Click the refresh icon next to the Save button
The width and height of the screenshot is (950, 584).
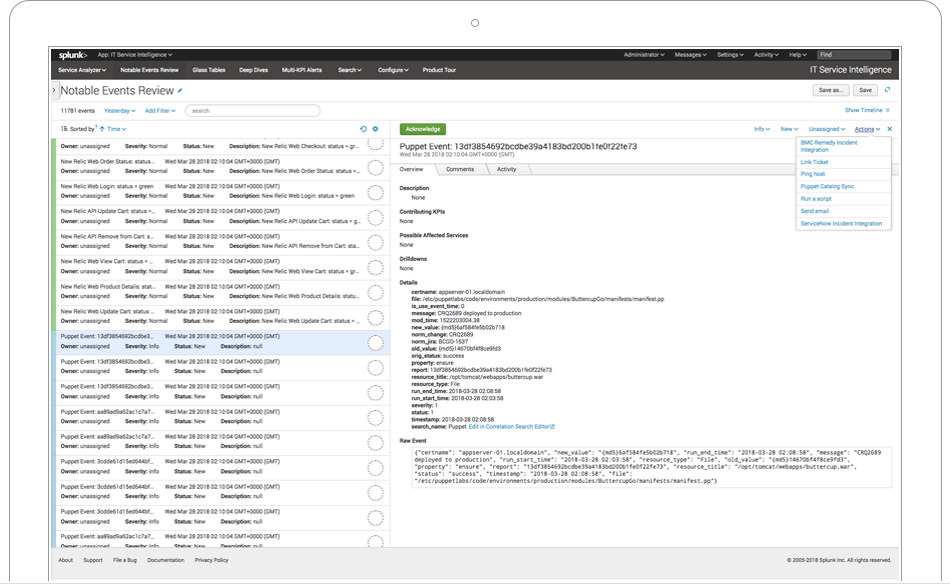click(888, 90)
